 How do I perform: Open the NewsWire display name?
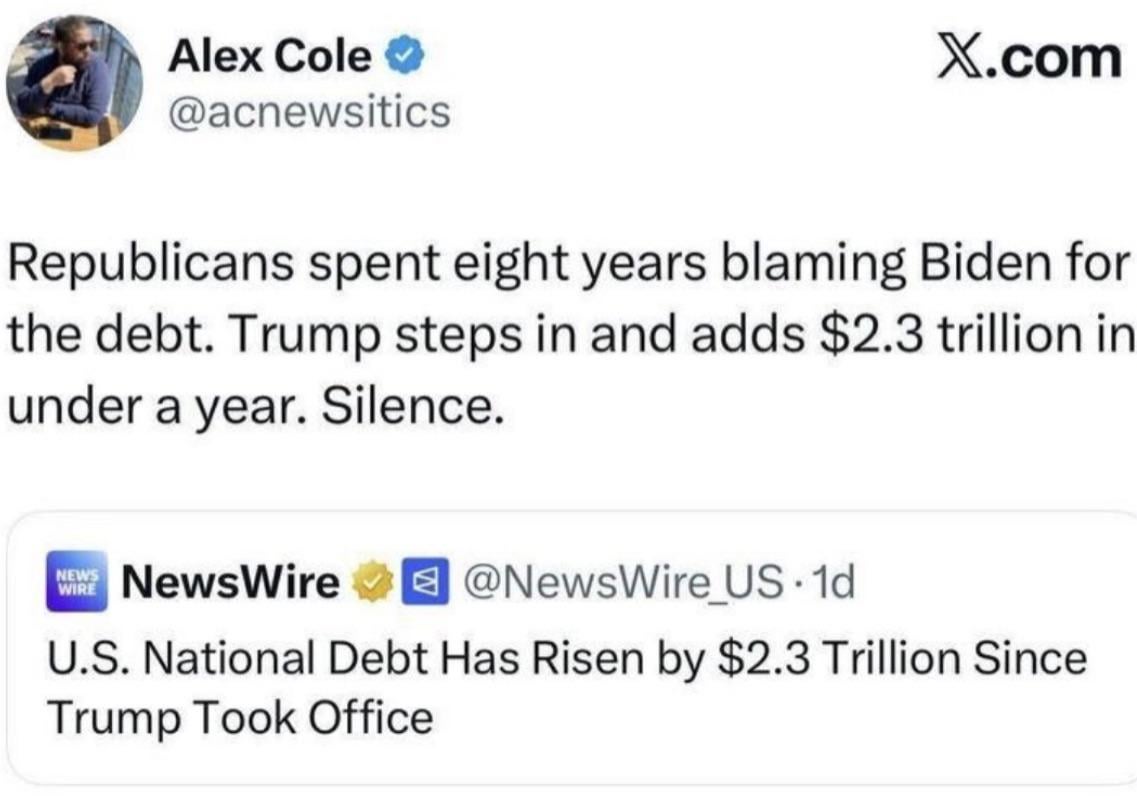(229, 583)
